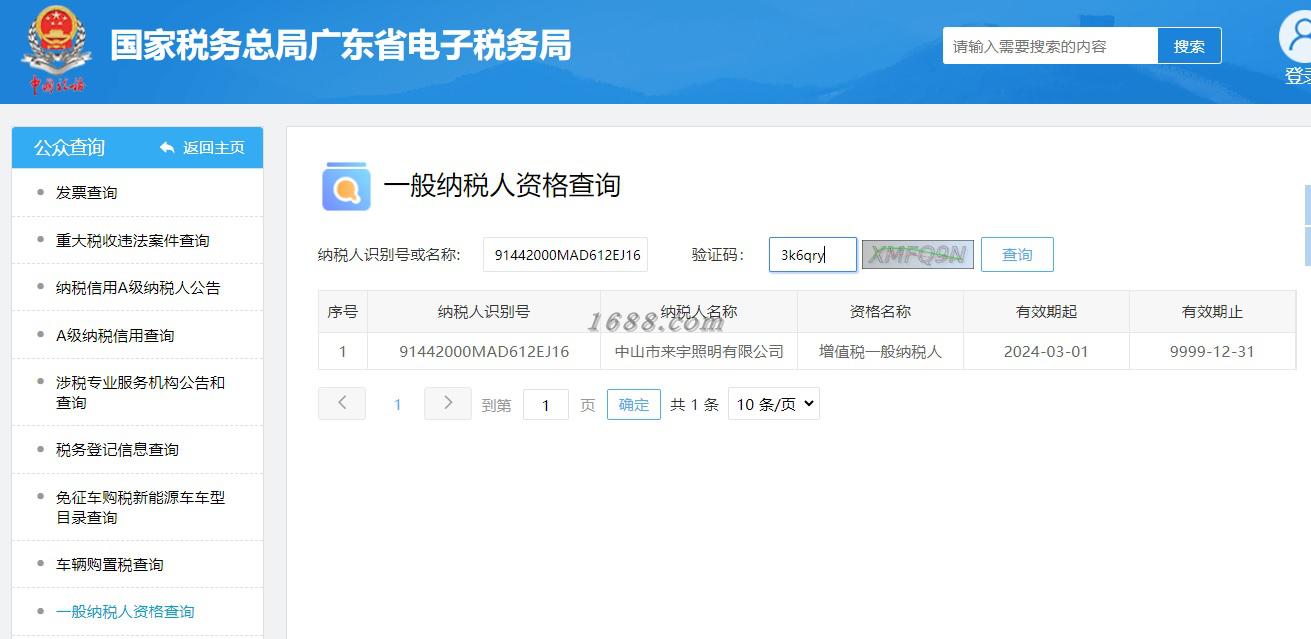
Task: Click the 序号 column header
Action: point(343,312)
